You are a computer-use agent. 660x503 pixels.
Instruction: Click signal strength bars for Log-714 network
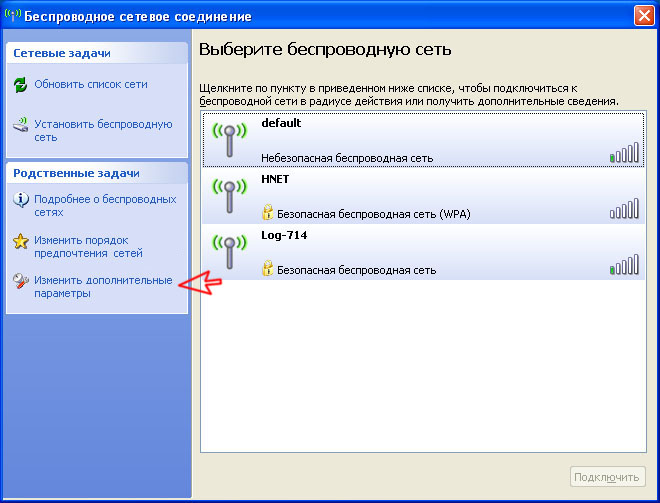point(624,264)
